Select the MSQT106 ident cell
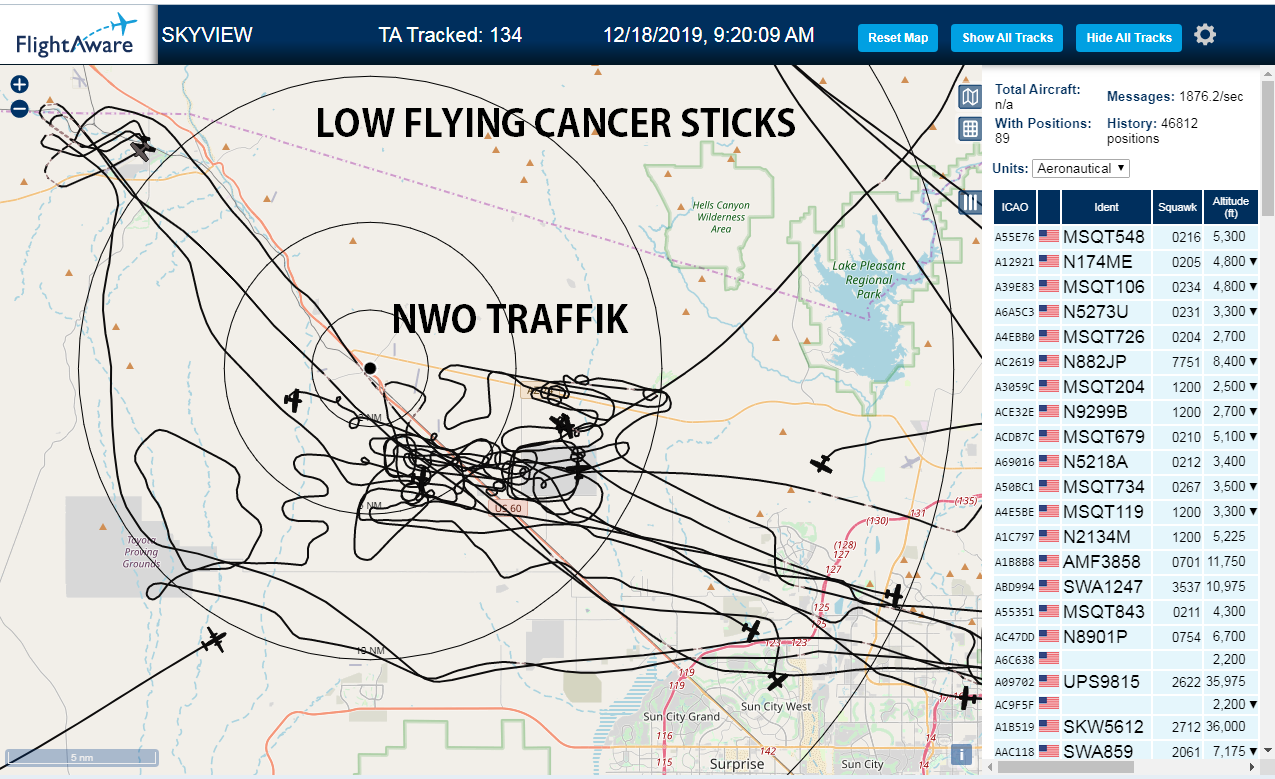The height and width of the screenshot is (779, 1275). (1104, 287)
